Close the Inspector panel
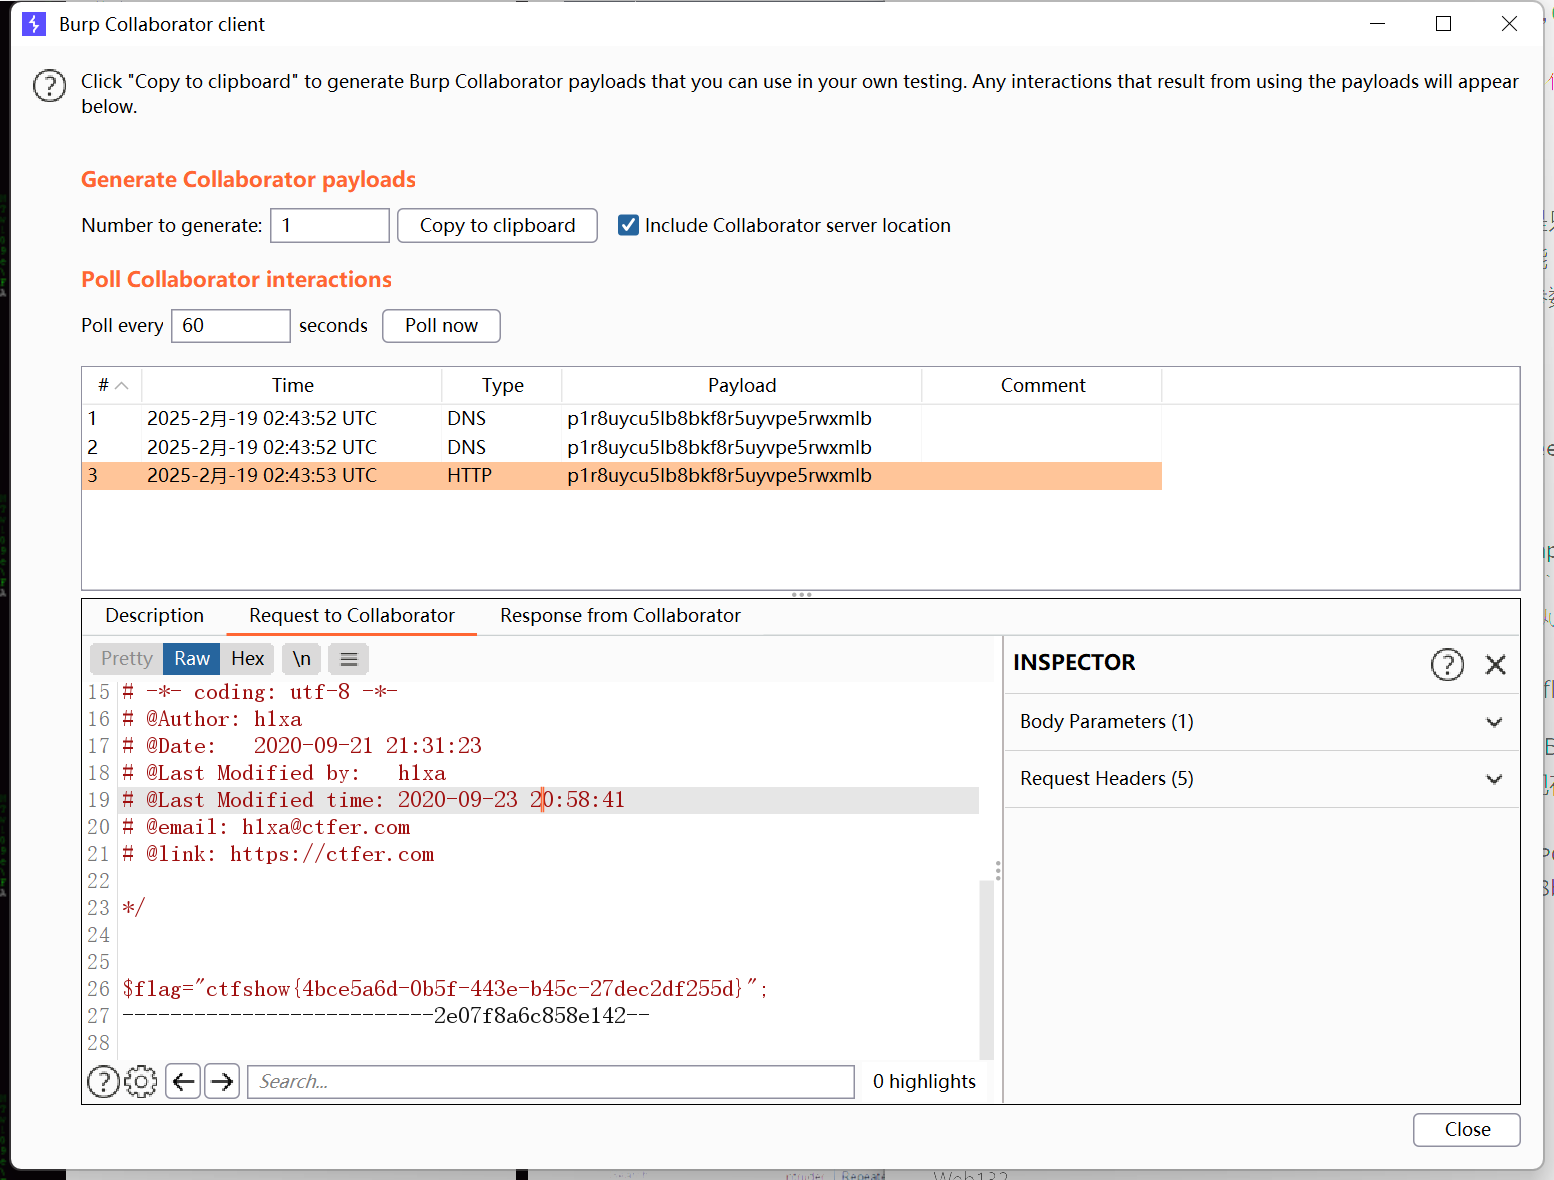The height and width of the screenshot is (1180, 1554). click(x=1496, y=664)
